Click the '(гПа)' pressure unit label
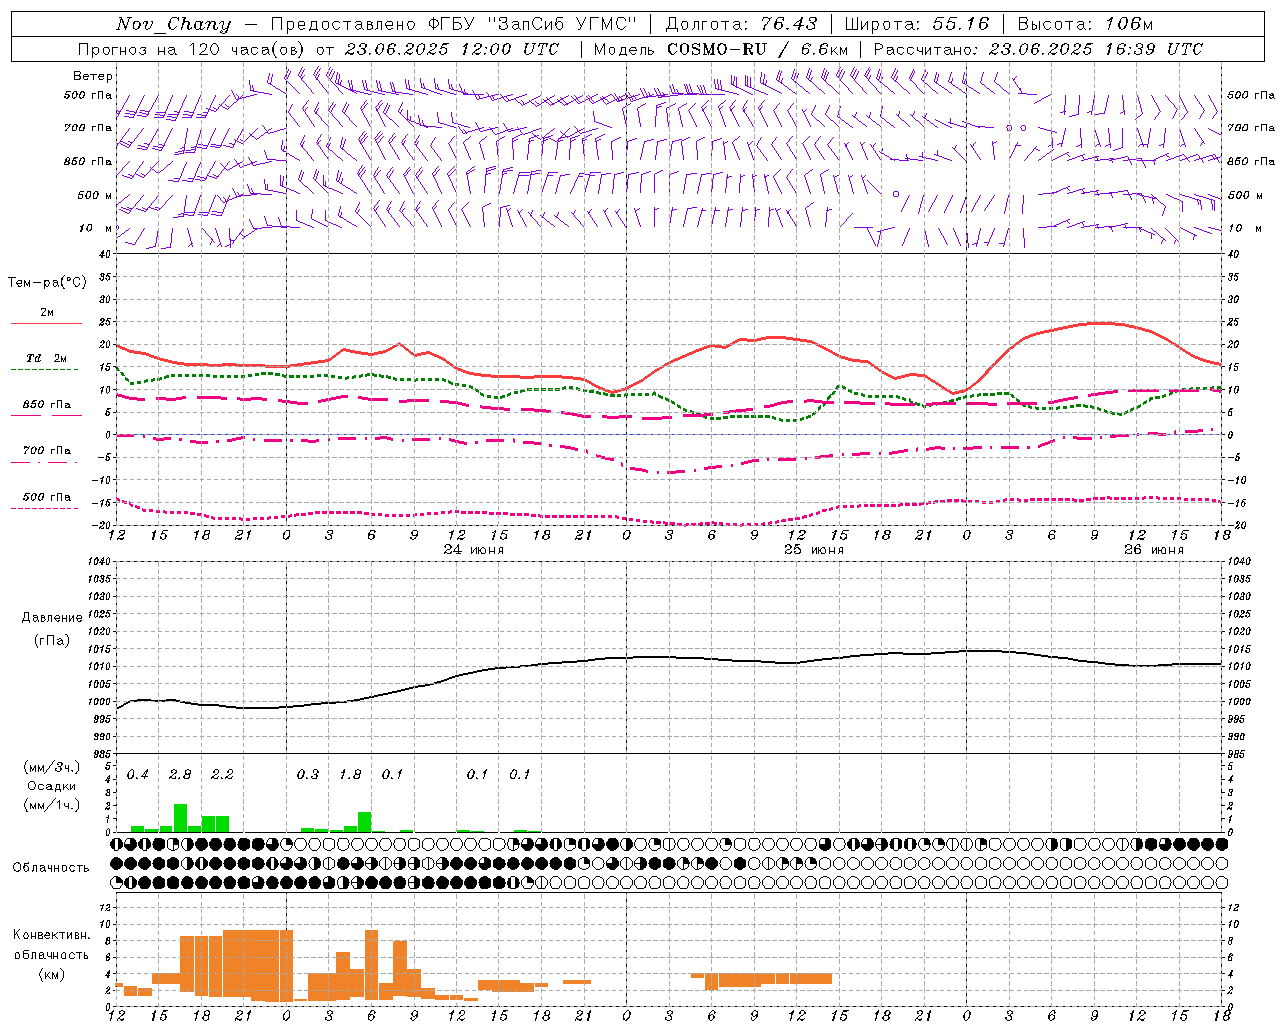 tap(52, 641)
